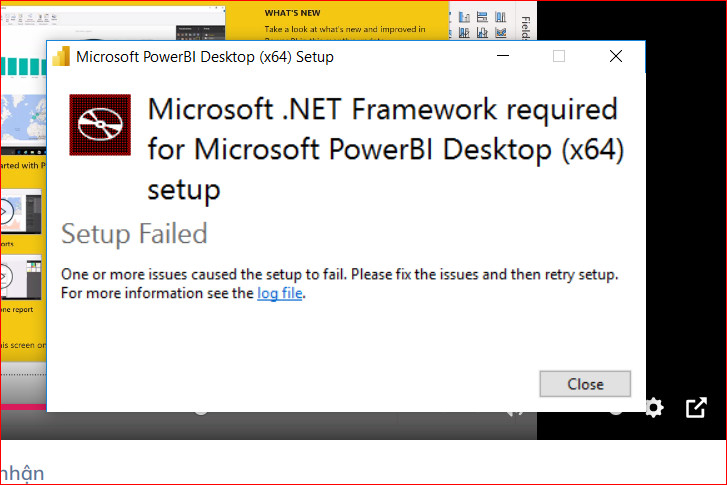
Task: Close the Setup dialog with the X button
Action: pos(616,56)
